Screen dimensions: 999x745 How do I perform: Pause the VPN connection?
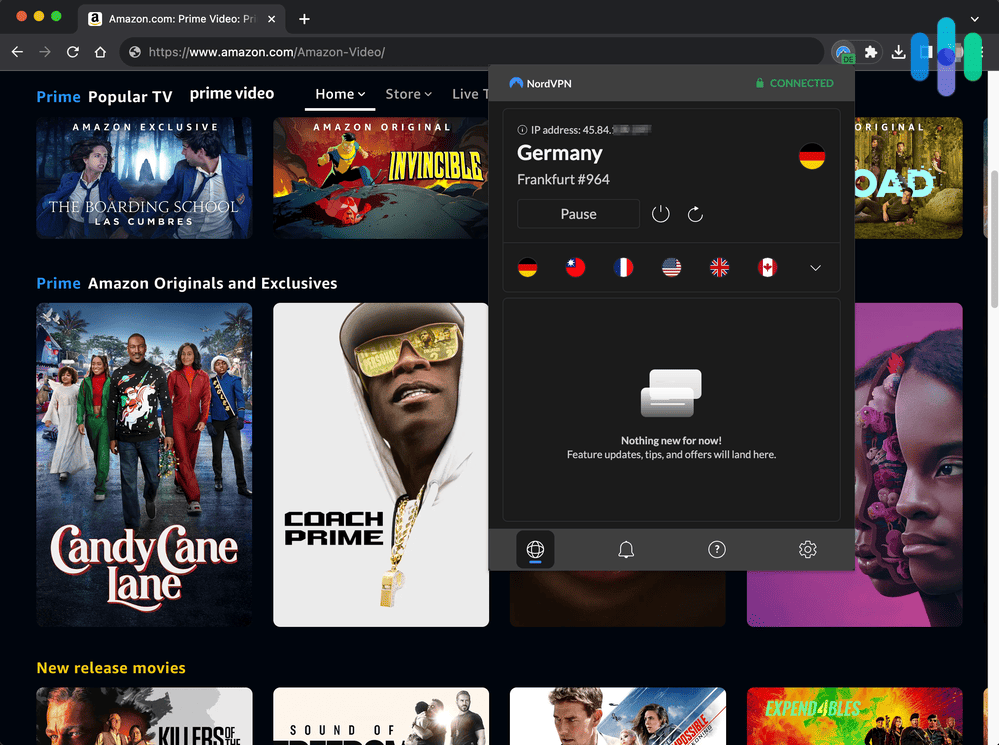coord(578,213)
